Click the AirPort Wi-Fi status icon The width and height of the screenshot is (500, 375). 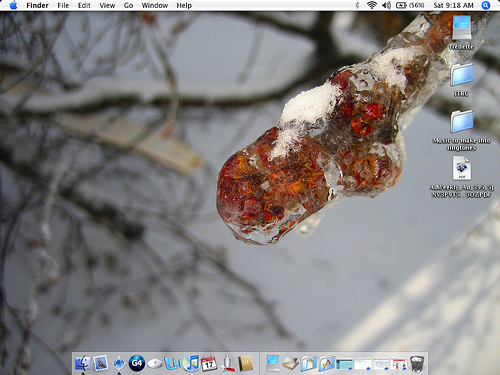point(372,5)
